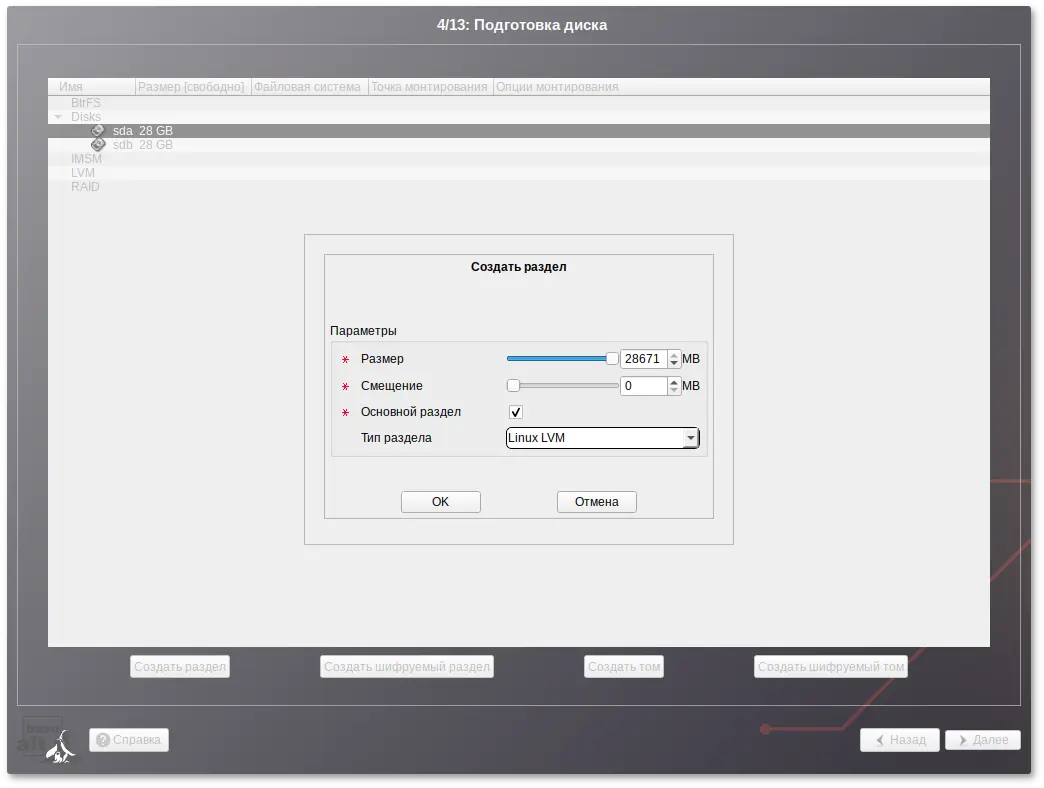The height and width of the screenshot is (788, 1044).
Task: Click Создать шифруемый том button
Action: (831, 666)
